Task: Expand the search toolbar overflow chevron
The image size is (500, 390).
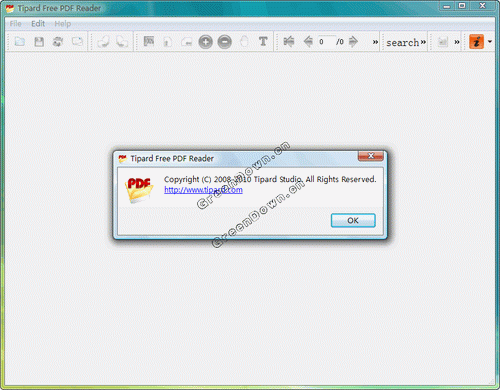Action: click(423, 42)
